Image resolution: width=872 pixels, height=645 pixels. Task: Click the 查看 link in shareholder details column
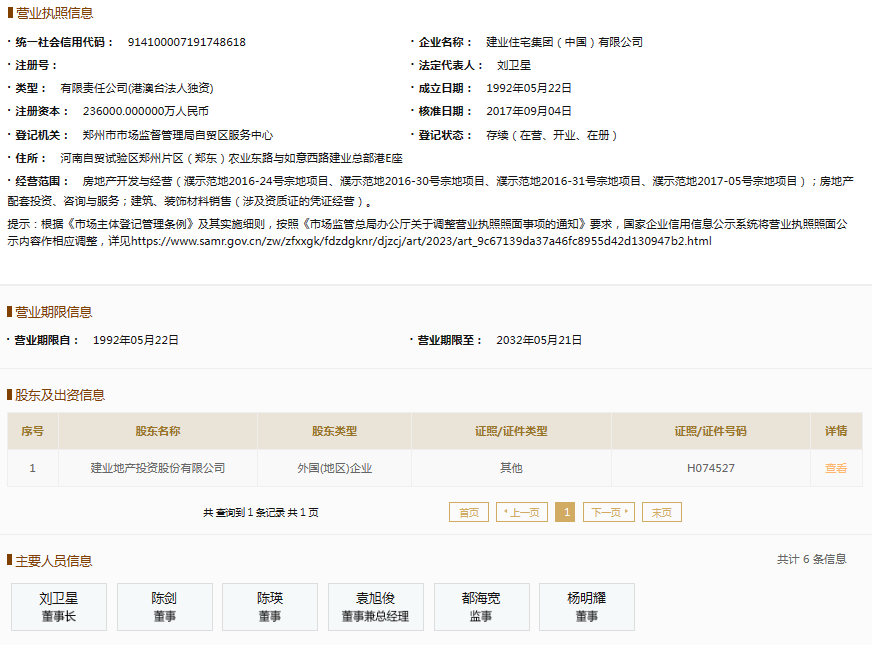coord(835,467)
